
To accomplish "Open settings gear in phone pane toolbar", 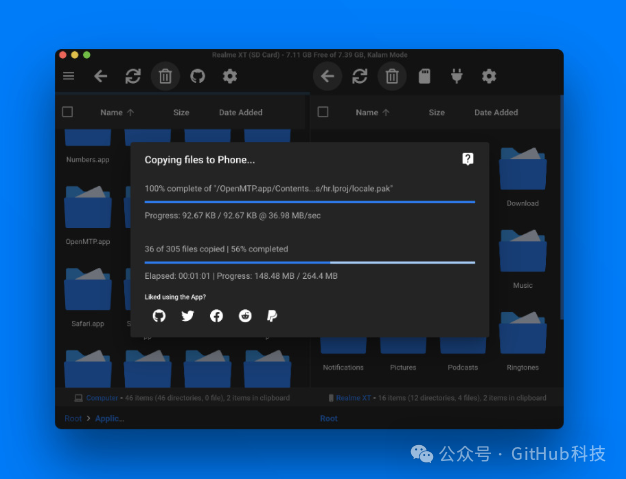I will (x=489, y=76).
